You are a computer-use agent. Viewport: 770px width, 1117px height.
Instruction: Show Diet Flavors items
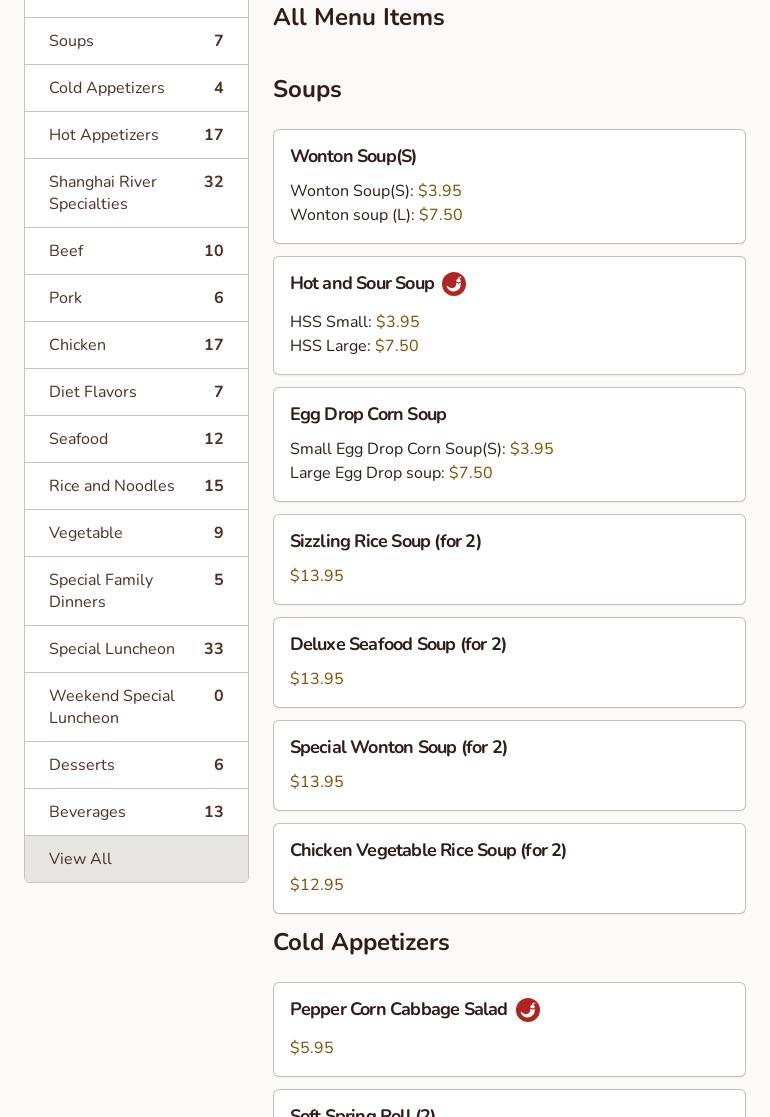click(x=136, y=392)
